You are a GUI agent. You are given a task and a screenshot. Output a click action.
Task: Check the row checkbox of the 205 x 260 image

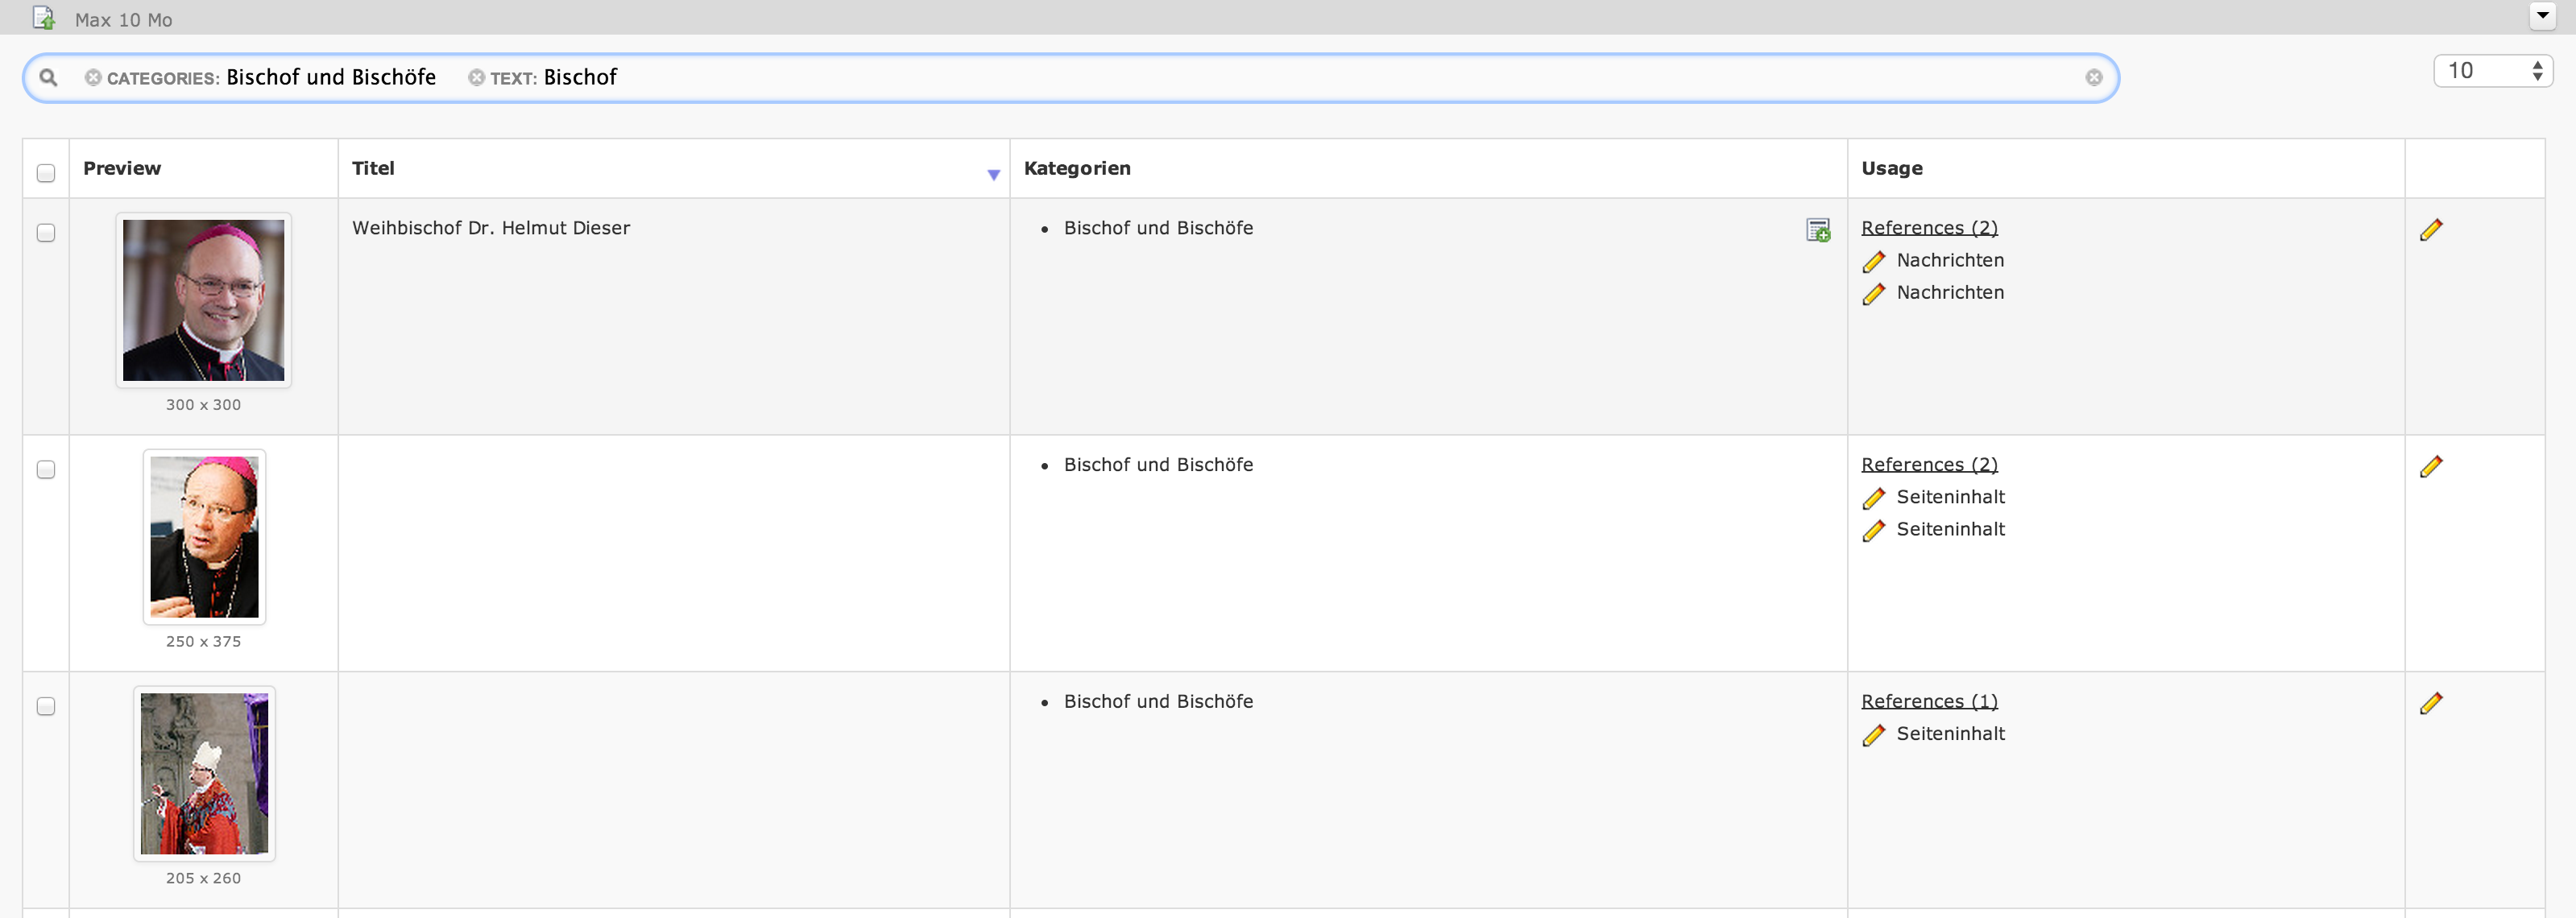(x=46, y=706)
